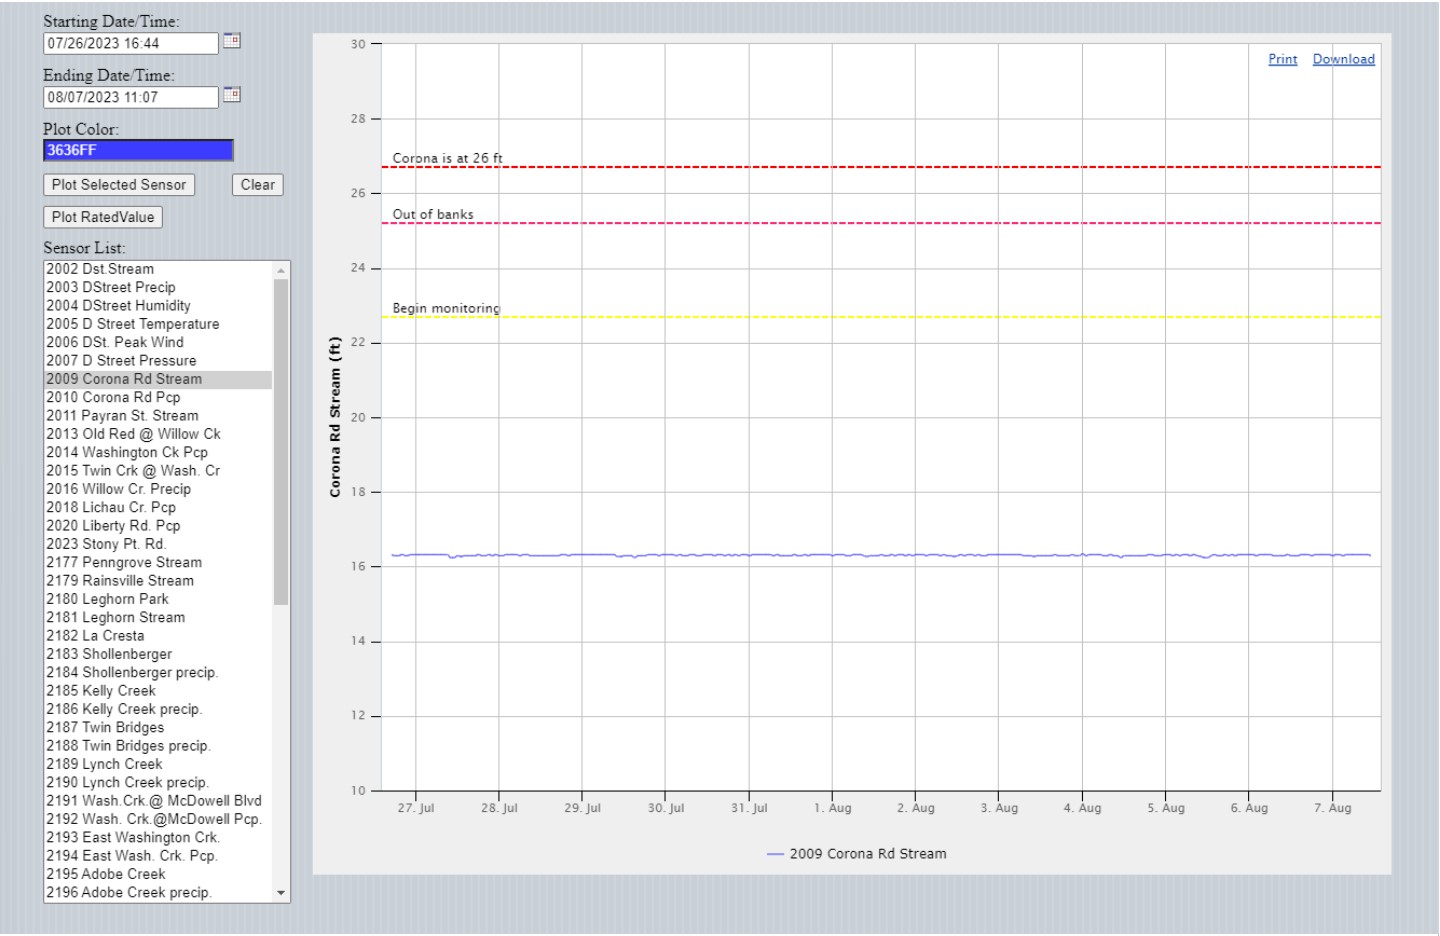Image resolution: width=1440 pixels, height=936 pixels.
Task: Click the Starting Date/Time input field
Action: 130,43
